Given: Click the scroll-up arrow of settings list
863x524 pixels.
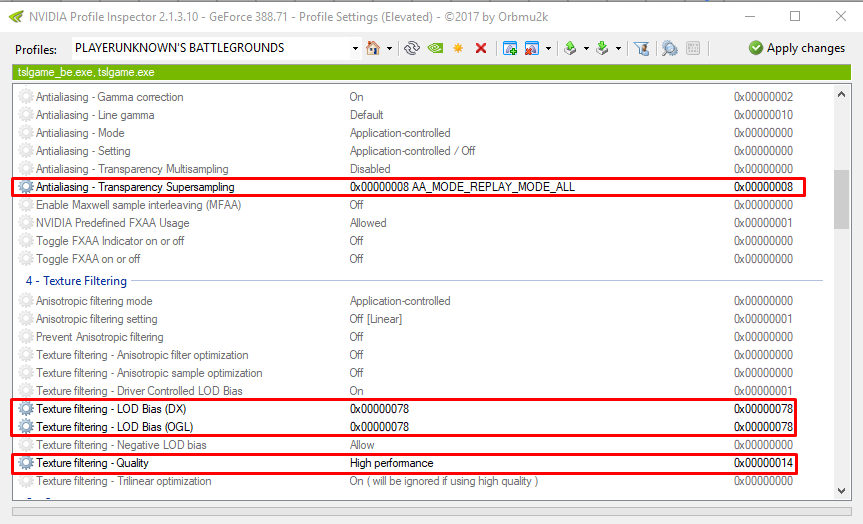Looking at the screenshot, I should [841, 94].
